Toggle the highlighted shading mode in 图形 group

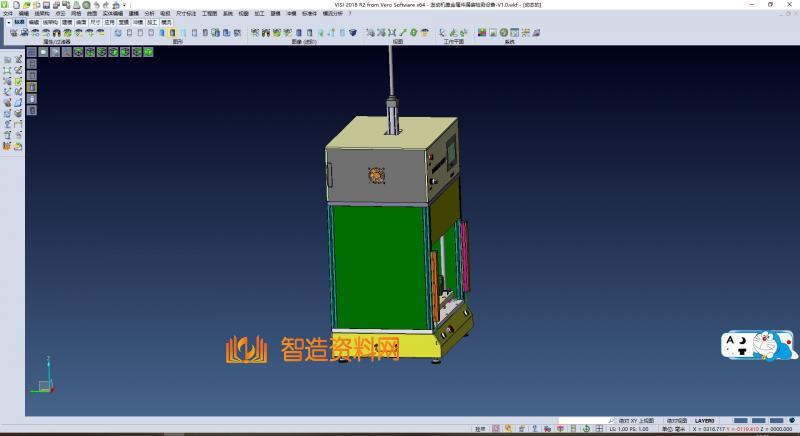coord(173,33)
